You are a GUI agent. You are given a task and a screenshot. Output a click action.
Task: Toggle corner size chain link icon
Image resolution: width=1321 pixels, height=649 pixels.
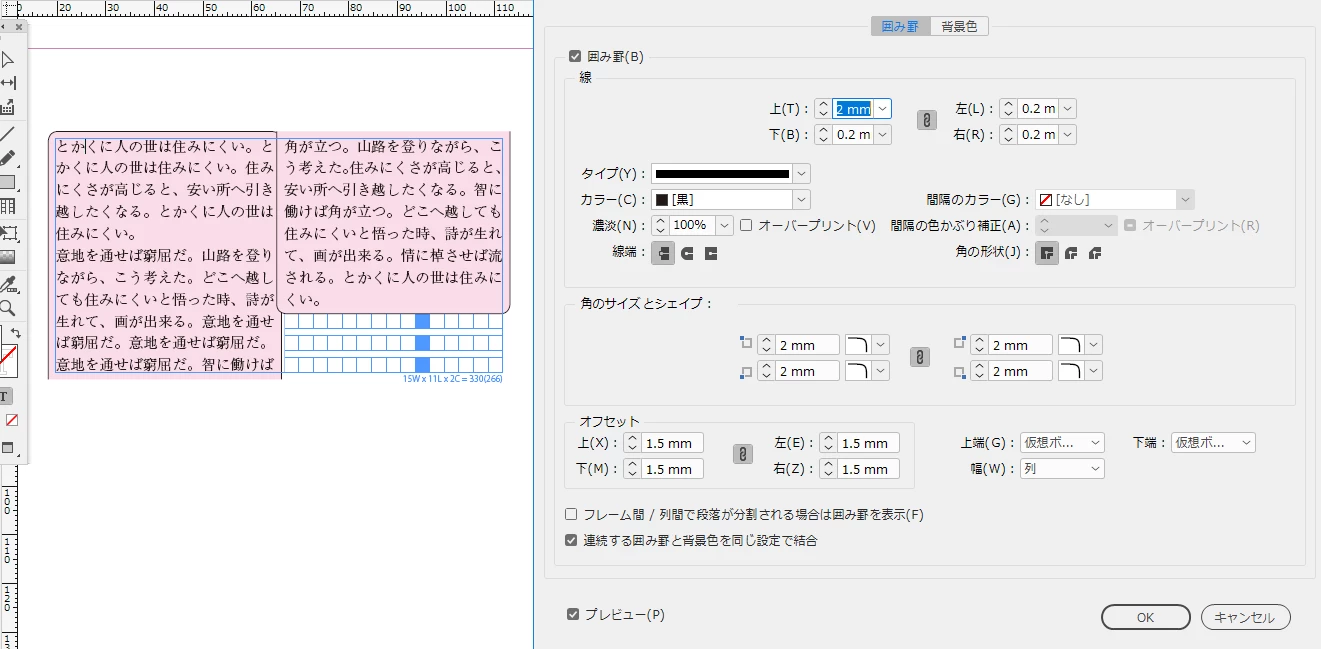pos(919,357)
